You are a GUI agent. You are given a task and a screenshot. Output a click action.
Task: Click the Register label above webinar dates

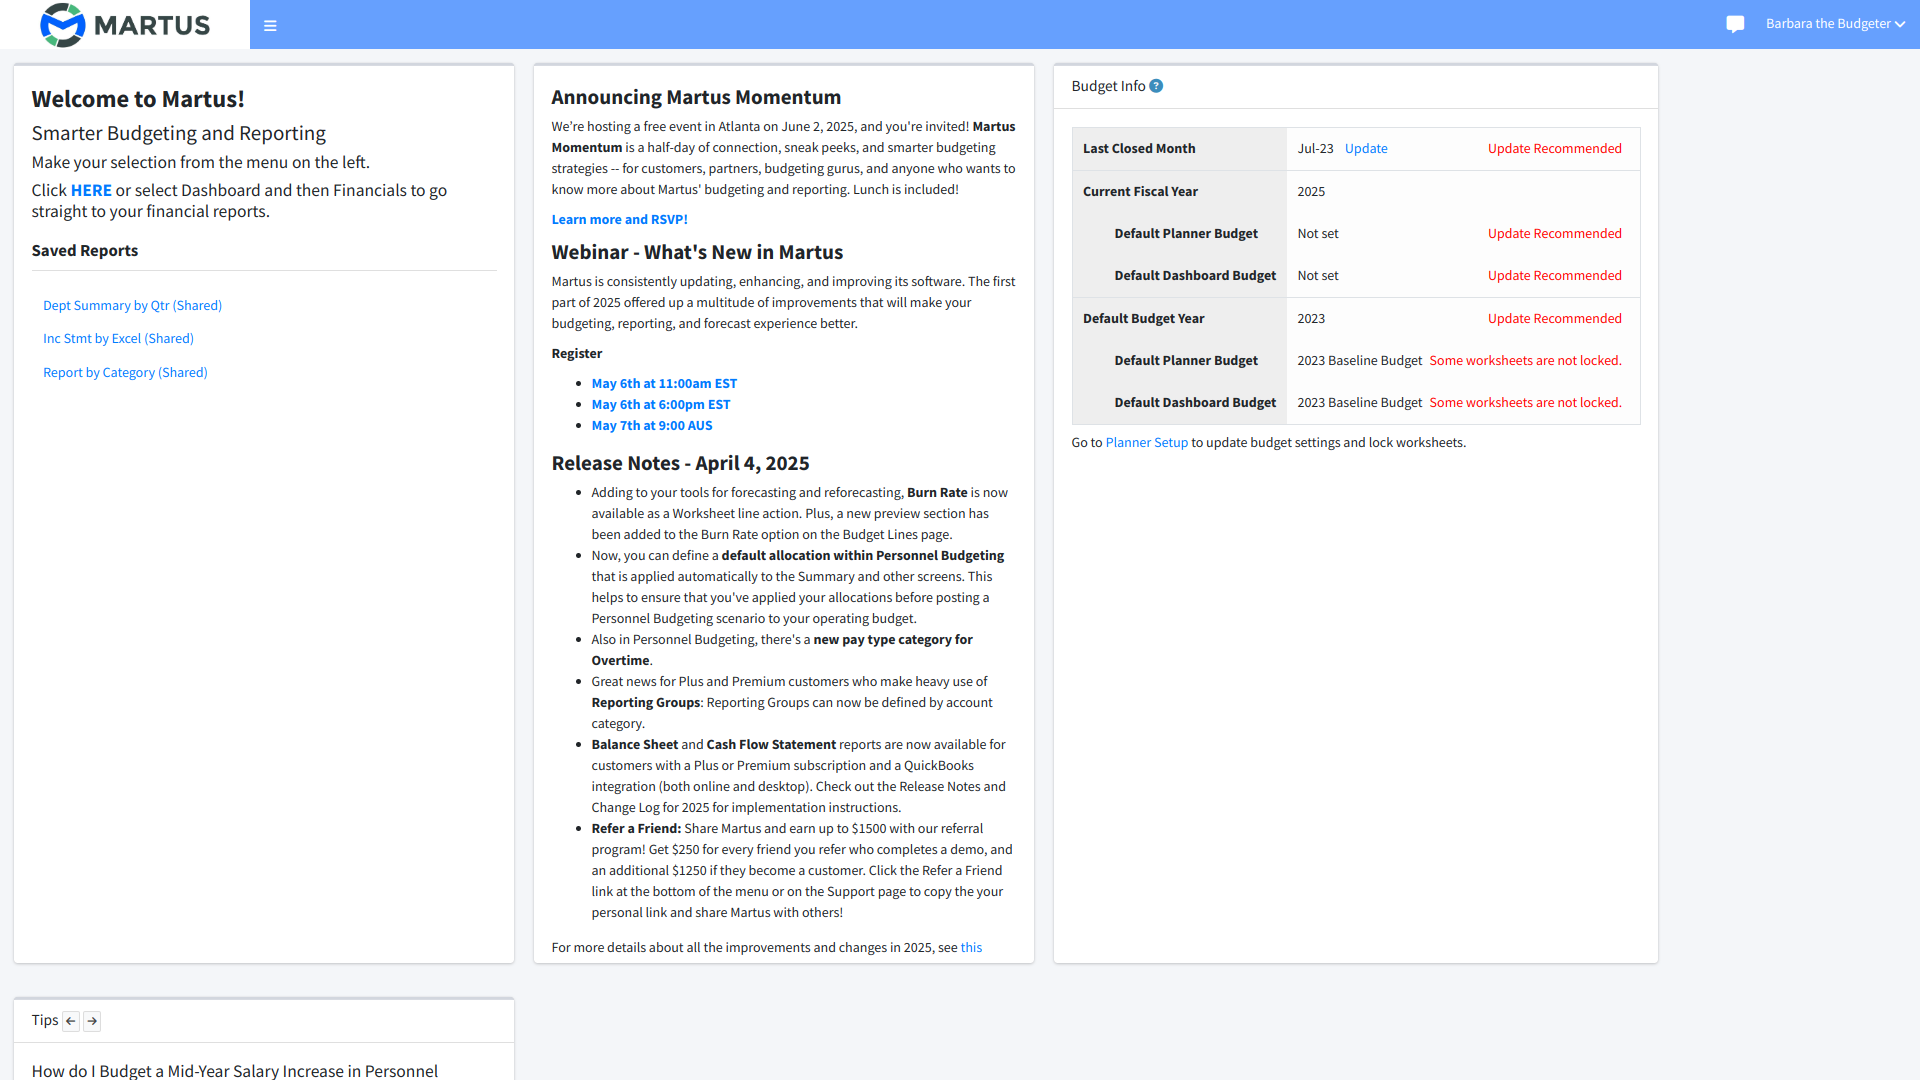click(x=577, y=354)
